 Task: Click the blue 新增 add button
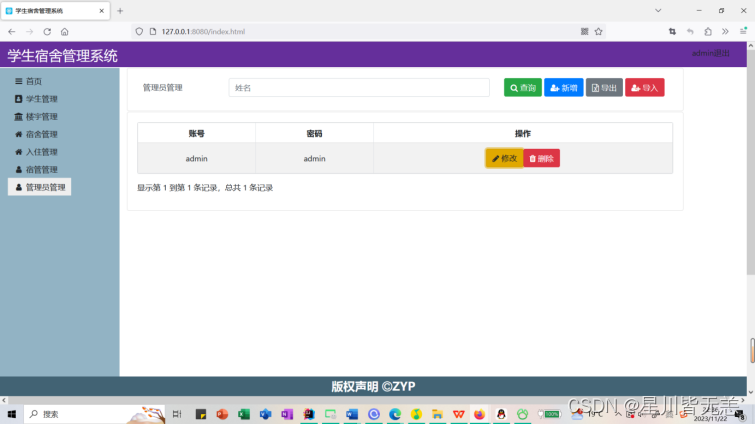pos(564,88)
